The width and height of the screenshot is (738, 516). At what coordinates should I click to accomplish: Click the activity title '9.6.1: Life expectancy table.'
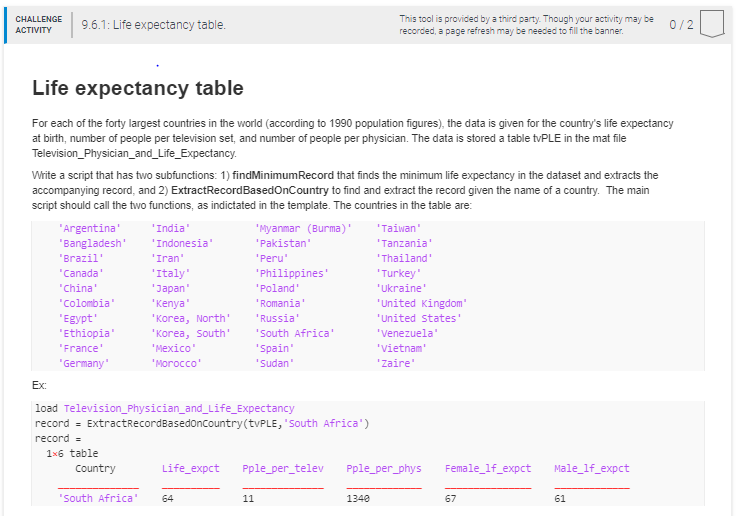point(153,24)
